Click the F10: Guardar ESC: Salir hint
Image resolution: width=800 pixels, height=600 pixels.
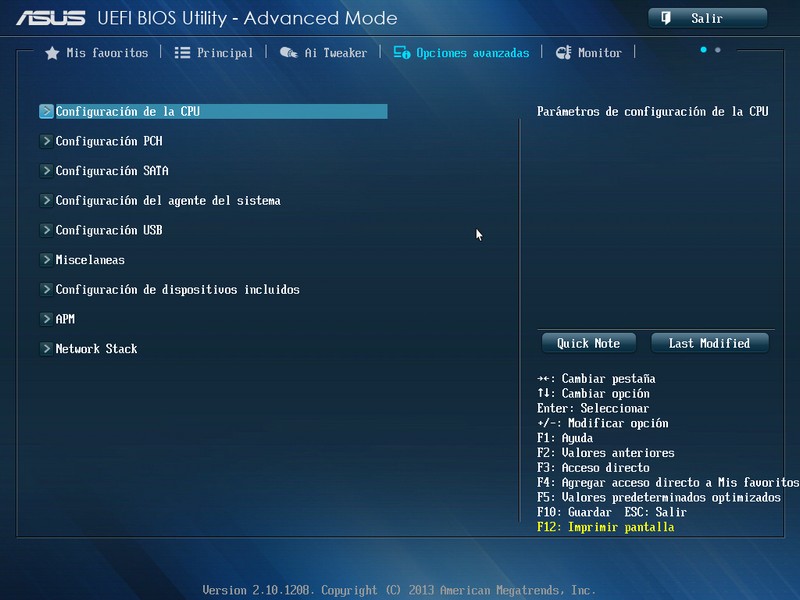pos(612,512)
